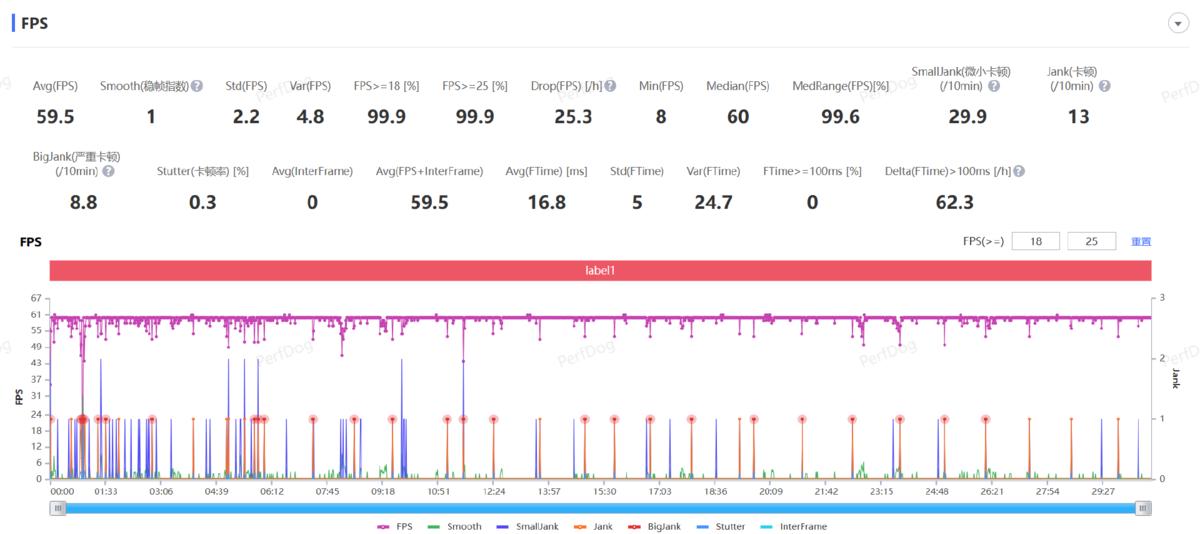Open the Jank (/10min) help icon

(1104, 86)
